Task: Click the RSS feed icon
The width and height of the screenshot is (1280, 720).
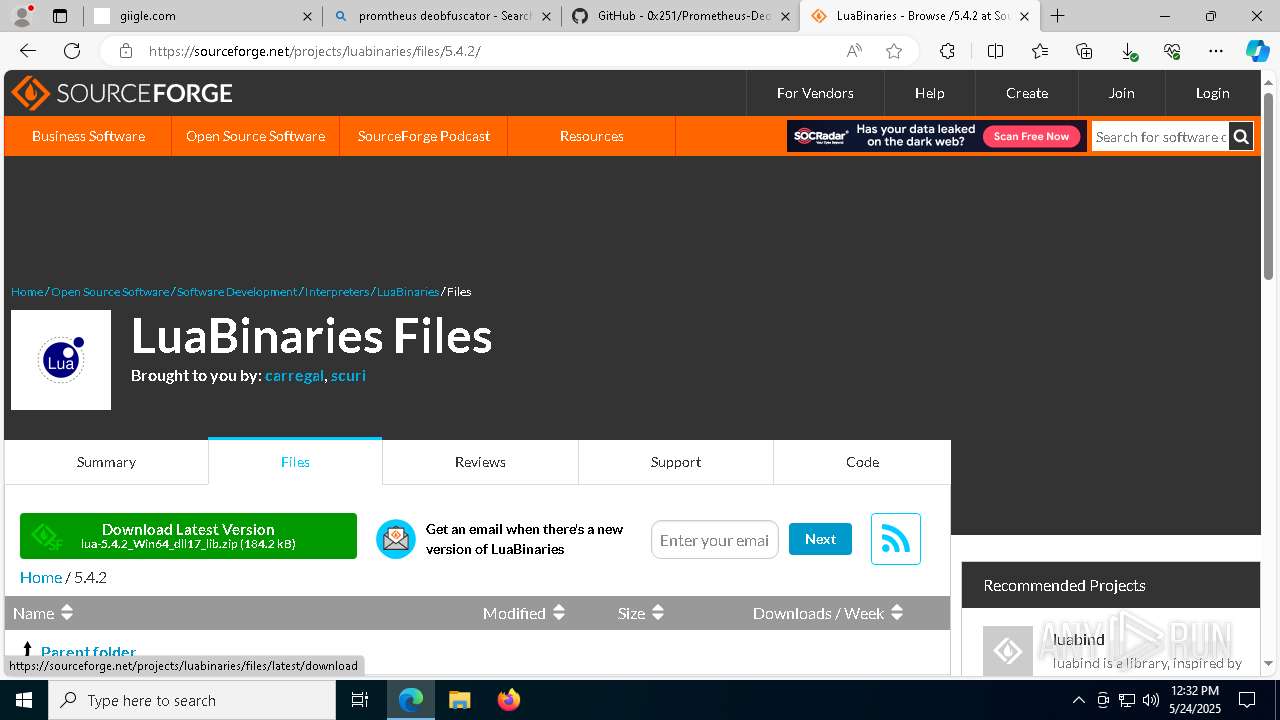Action: (x=895, y=539)
